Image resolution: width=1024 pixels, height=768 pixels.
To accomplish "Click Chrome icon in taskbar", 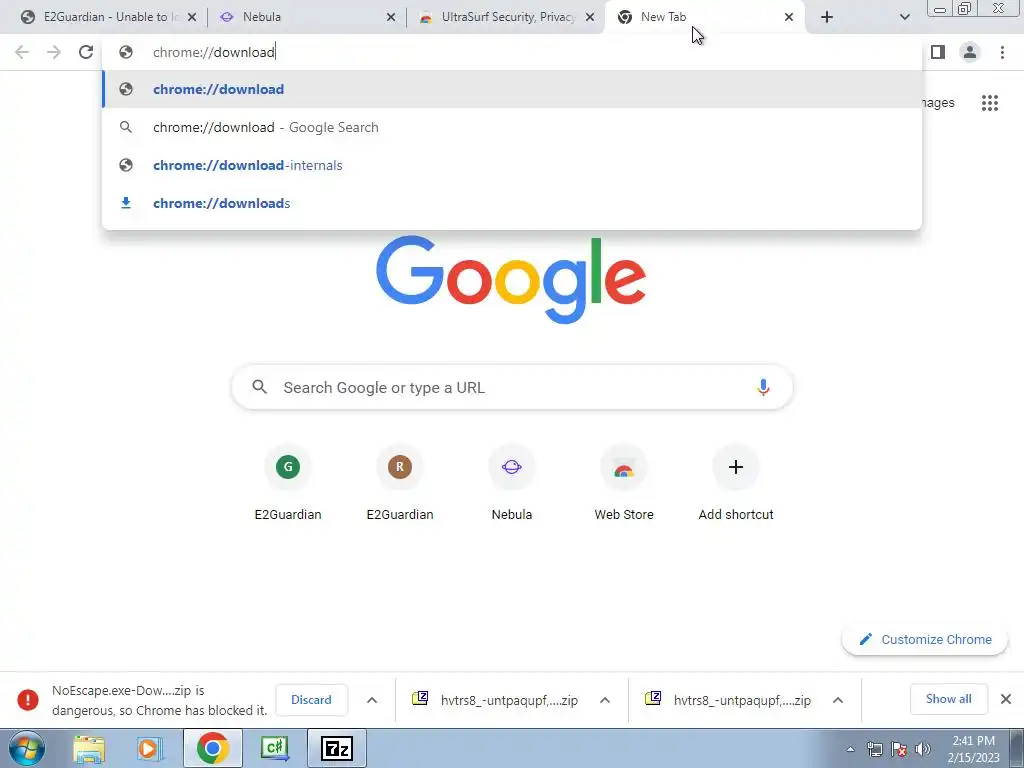I will coord(212,748).
